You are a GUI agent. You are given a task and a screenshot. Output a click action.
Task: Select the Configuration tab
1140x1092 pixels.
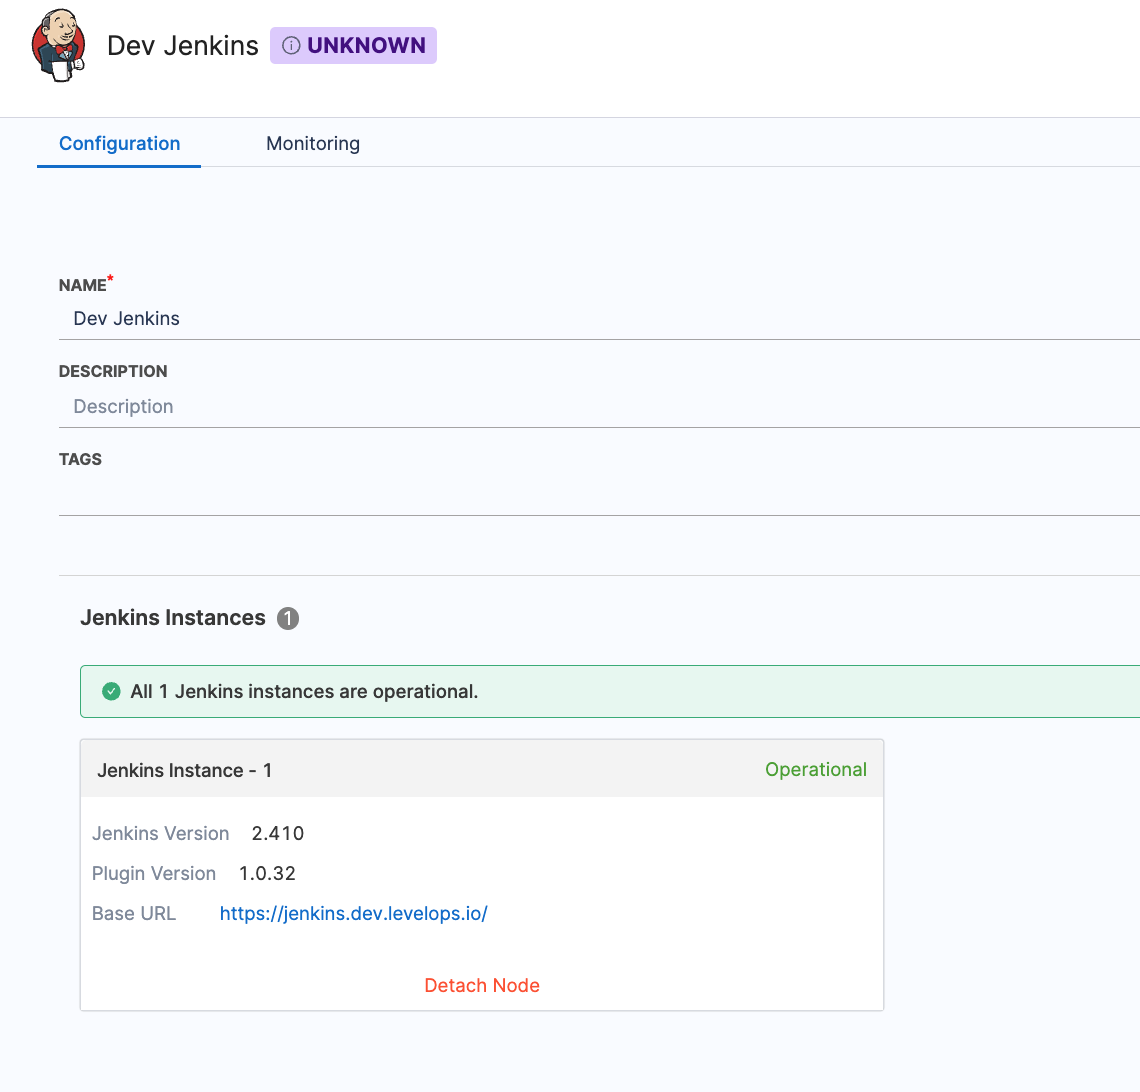click(120, 144)
